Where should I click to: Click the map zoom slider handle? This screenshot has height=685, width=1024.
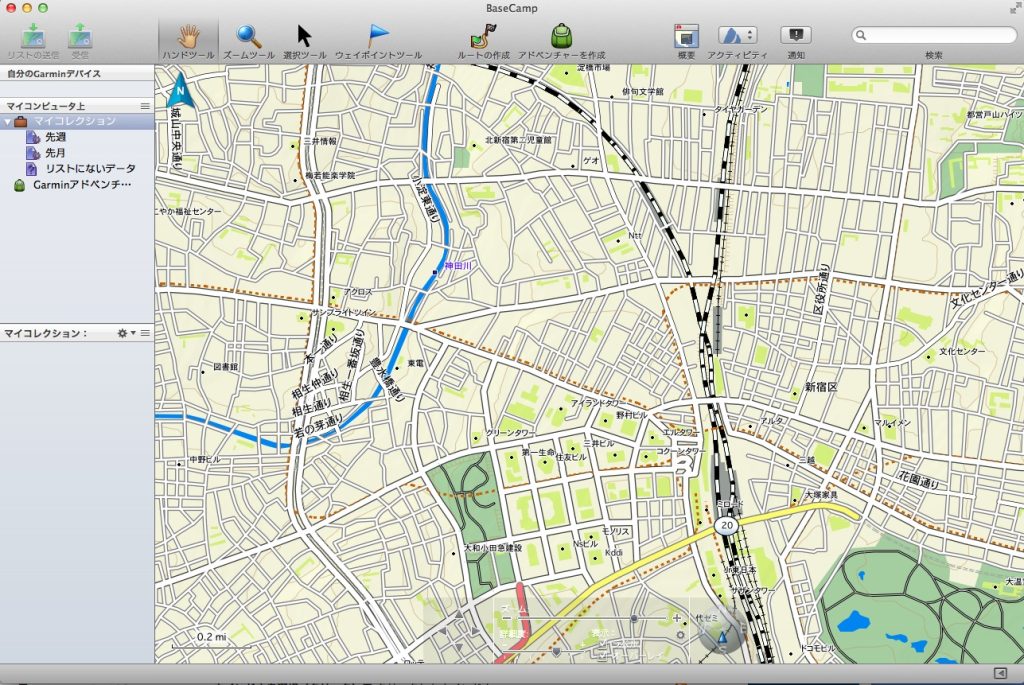[x=633, y=619]
